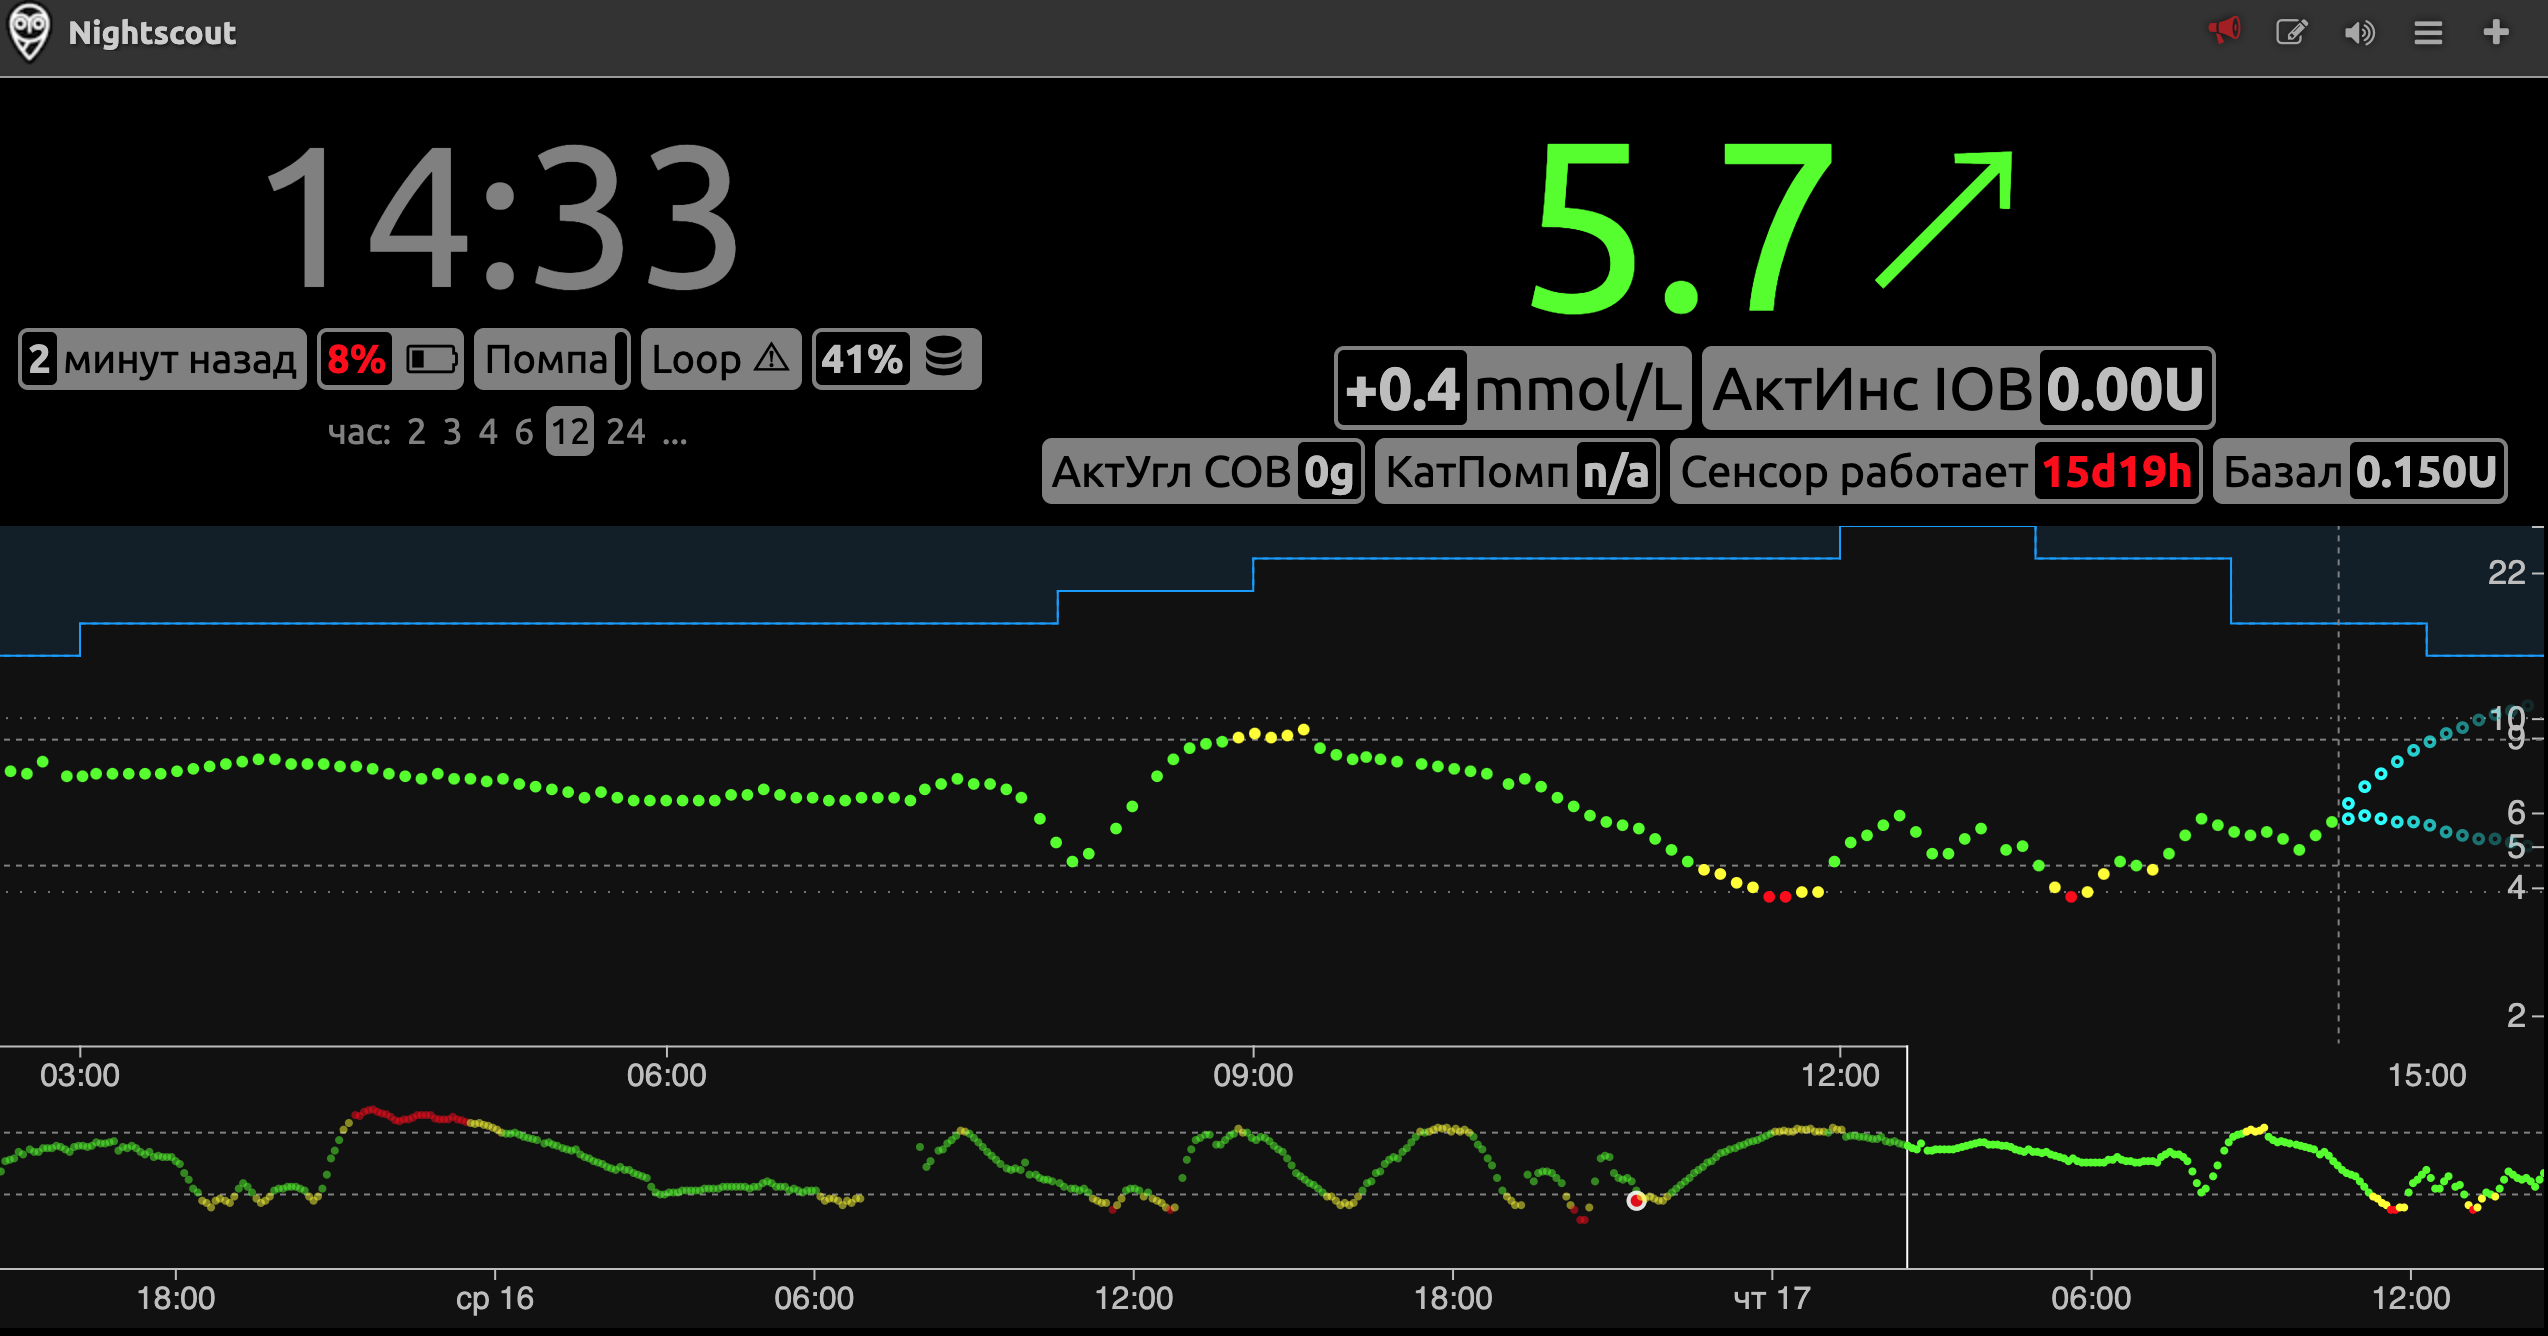
Task: Open the Базал 0.150U pill
Action: 2360,471
